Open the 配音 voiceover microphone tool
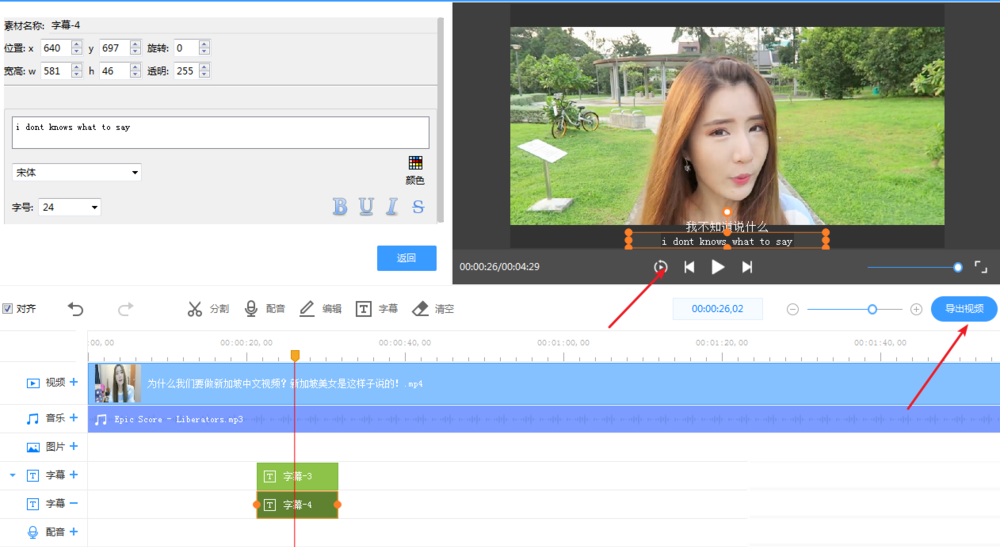Screen dimensions: 1000x547 pyautogui.click(x=265, y=309)
